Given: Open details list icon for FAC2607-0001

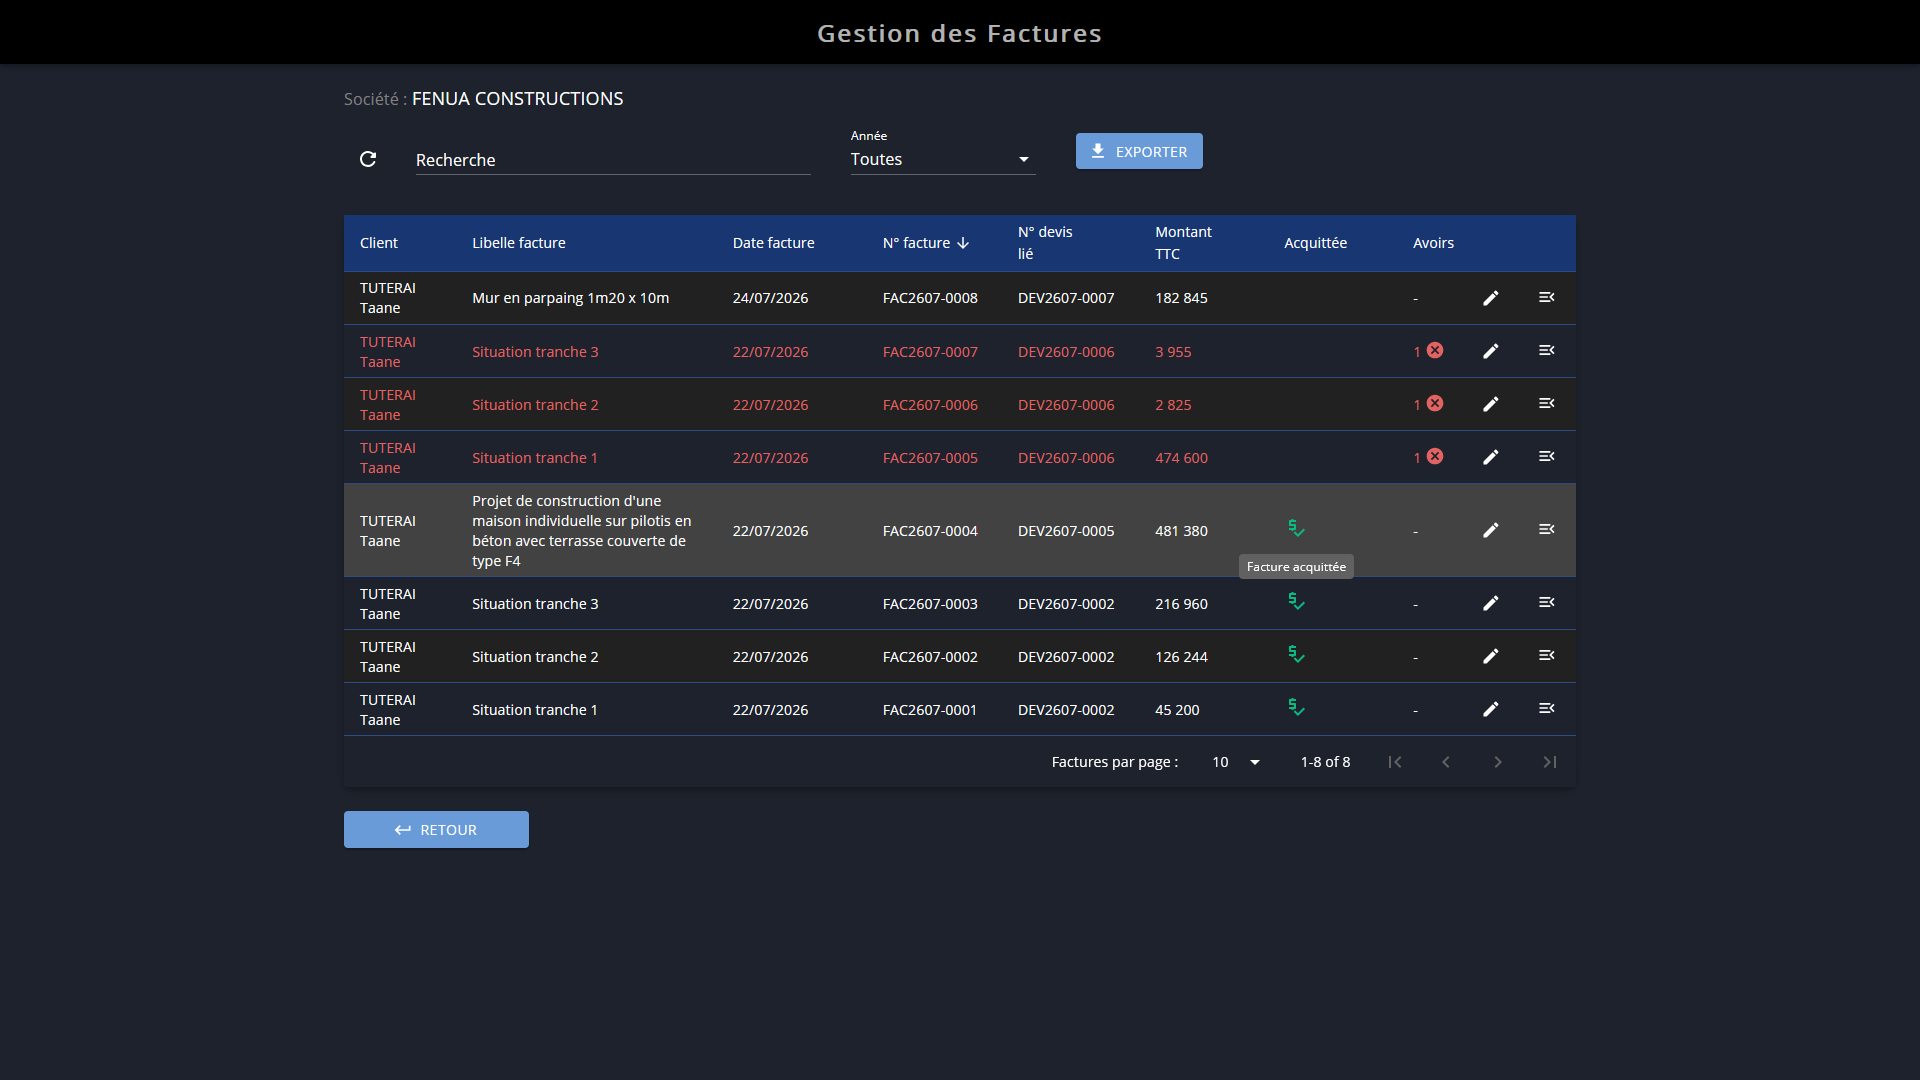Looking at the screenshot, I should click(1546, 709).
